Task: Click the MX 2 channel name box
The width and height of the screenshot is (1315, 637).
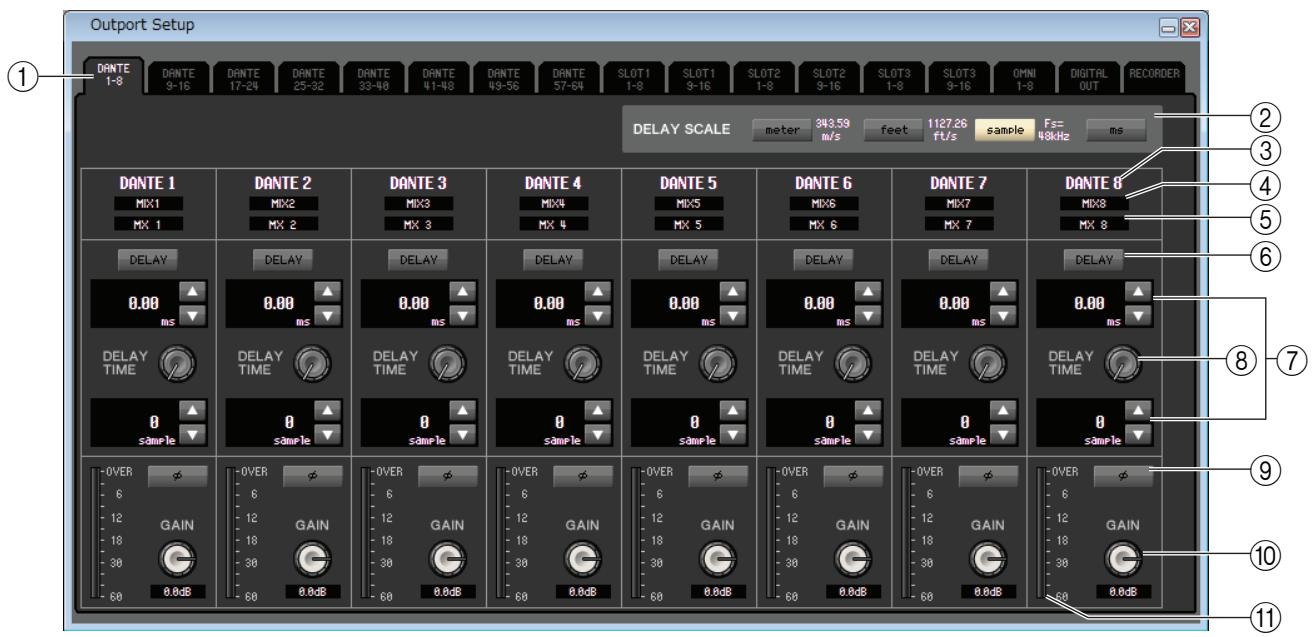Action: (x=283, y=223)
